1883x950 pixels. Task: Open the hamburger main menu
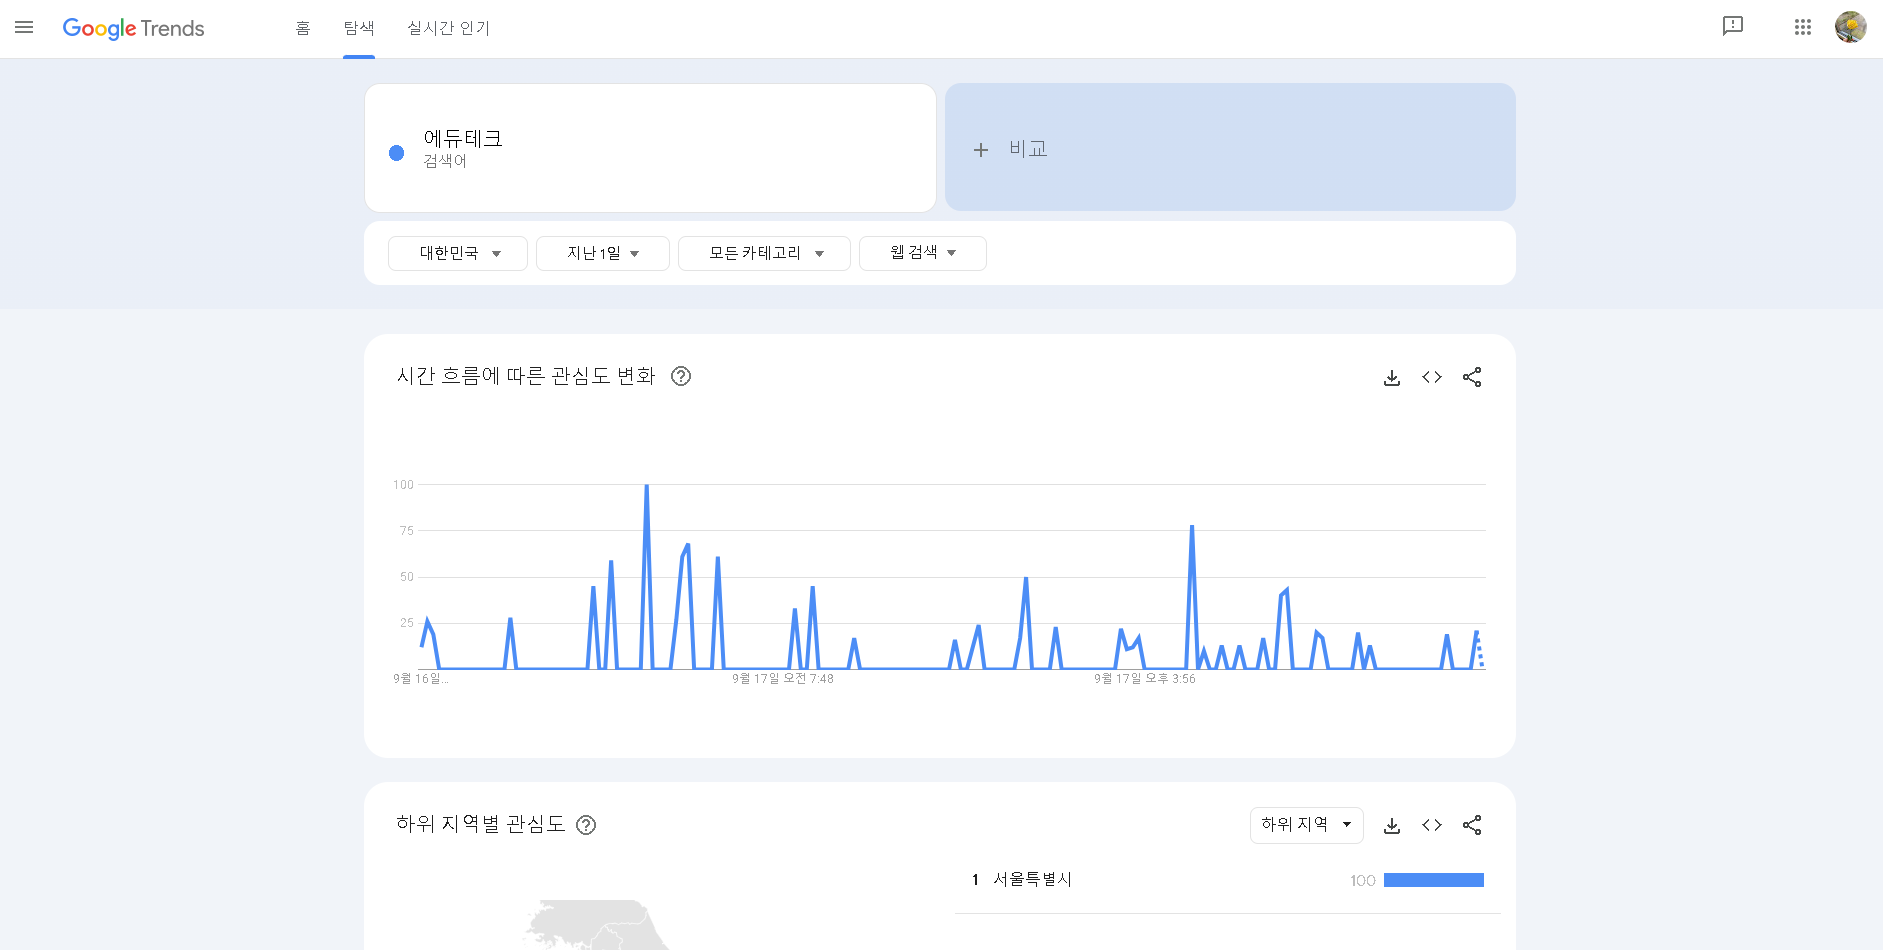pyautogui.click(x=24, y=28)
